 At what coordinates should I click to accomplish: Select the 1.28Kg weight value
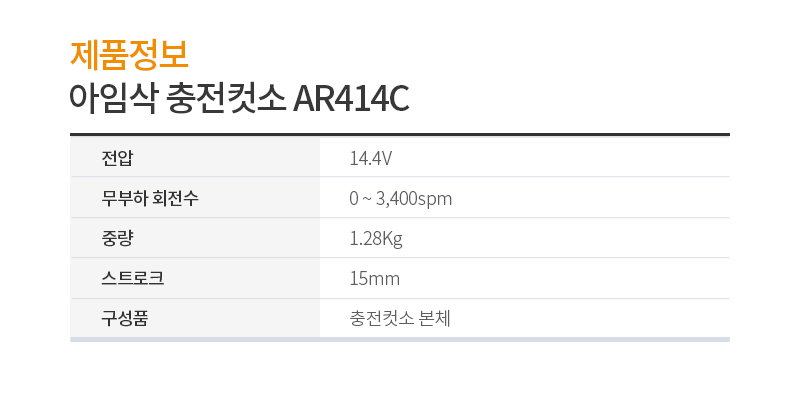pos(376,238)
